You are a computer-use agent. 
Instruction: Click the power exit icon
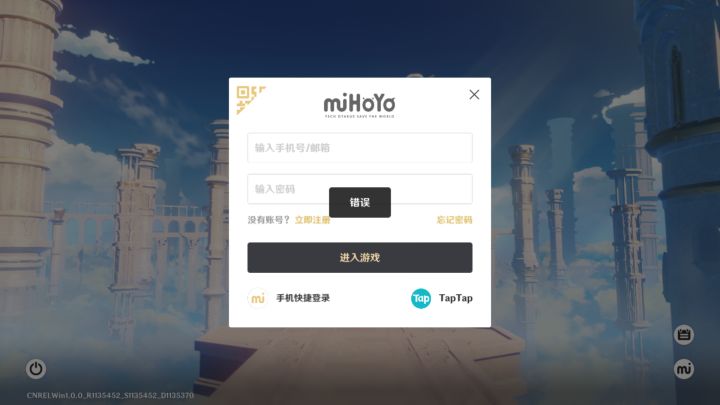tap(36, 369)
